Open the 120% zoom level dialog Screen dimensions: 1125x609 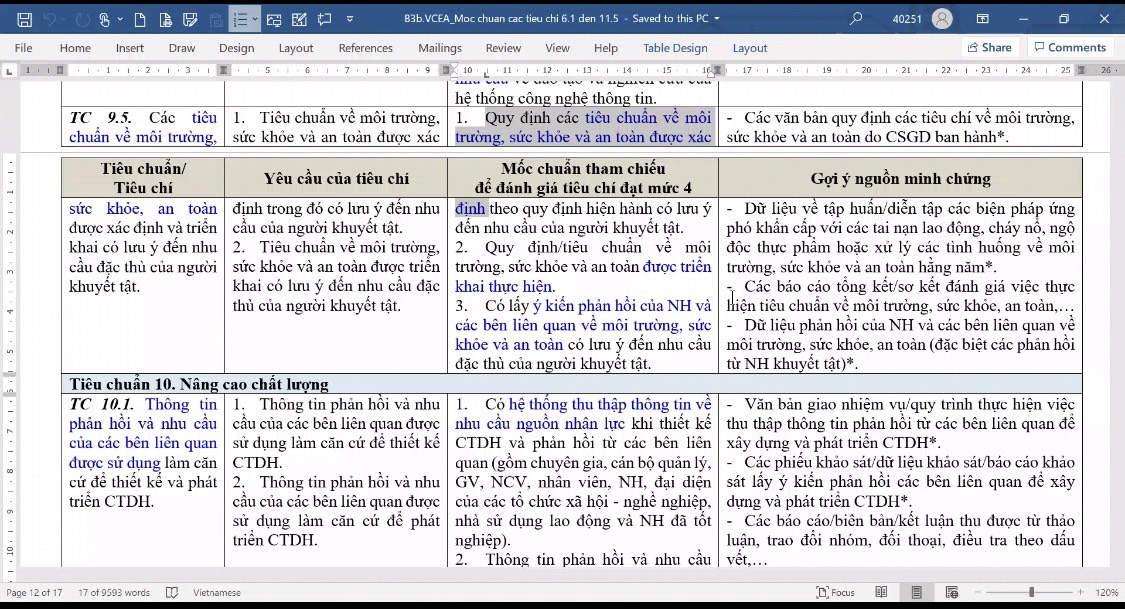[1106, 593]
